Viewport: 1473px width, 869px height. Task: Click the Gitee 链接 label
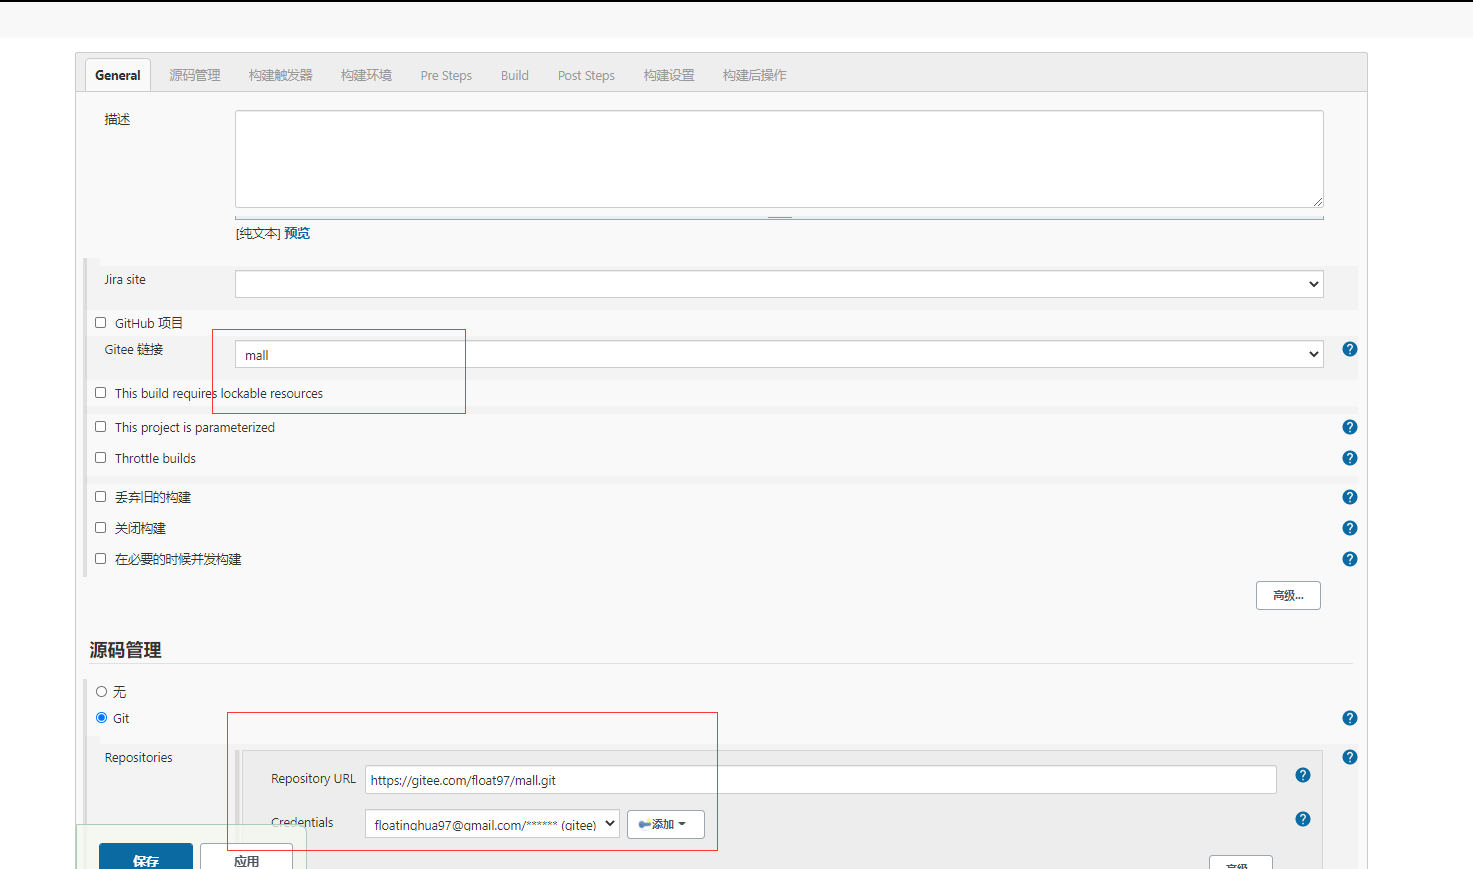[x=134, y=349]
